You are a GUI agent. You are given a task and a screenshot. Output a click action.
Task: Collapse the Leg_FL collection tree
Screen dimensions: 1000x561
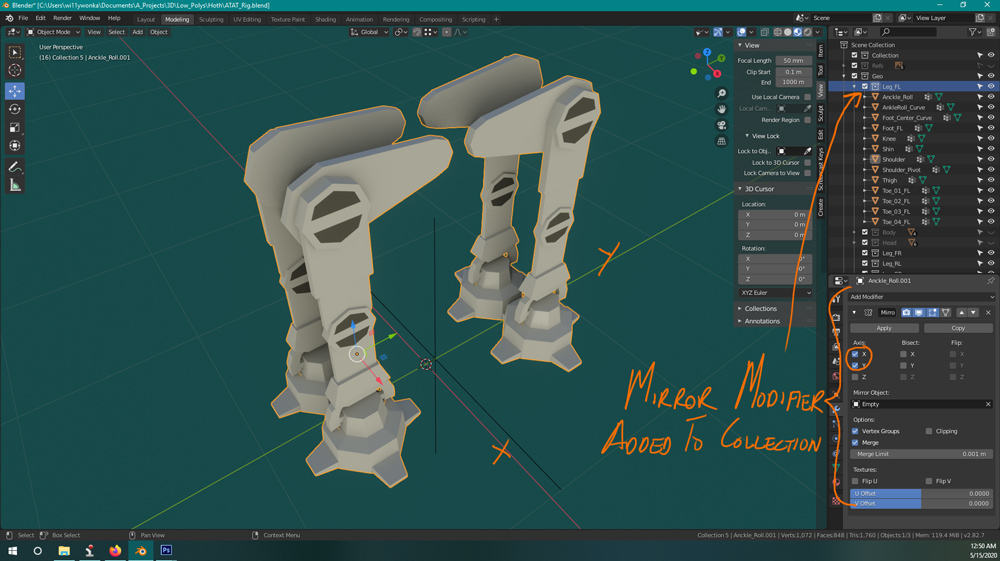855,87
